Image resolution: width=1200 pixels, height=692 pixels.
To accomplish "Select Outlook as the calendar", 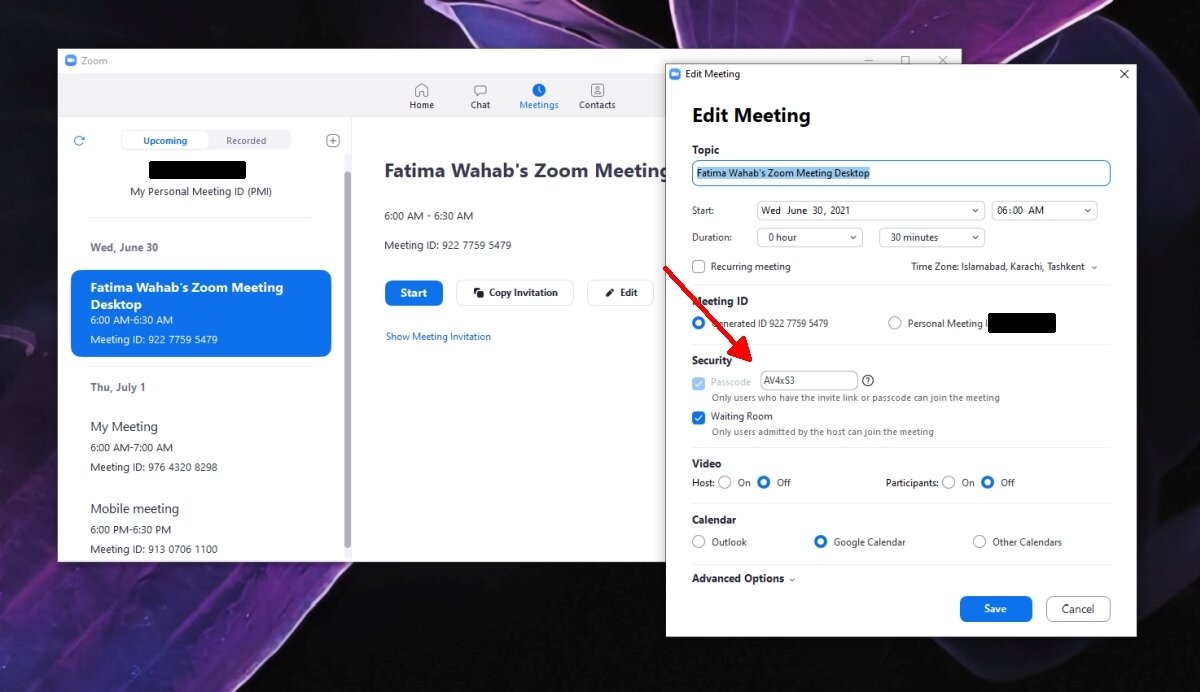I will (698, 541).
